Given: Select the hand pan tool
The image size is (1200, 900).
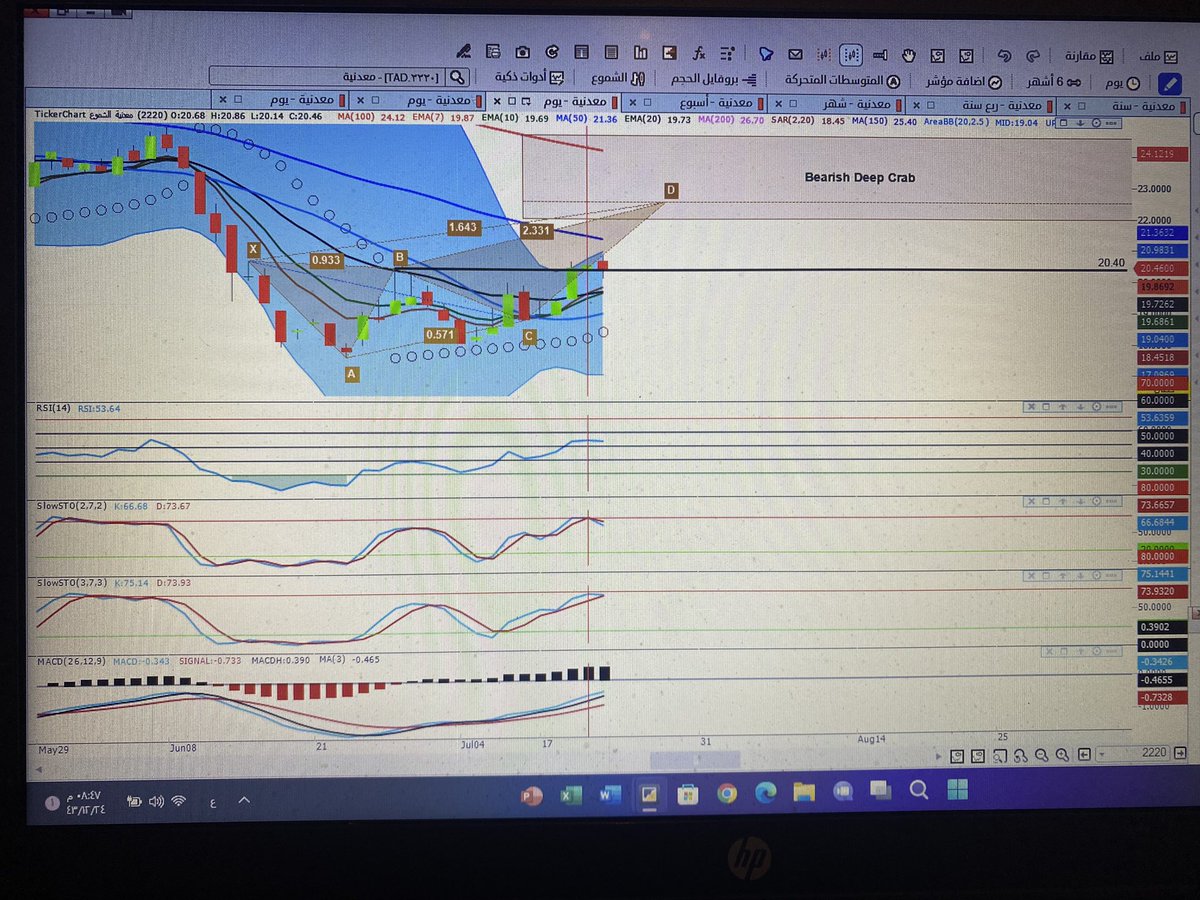Looking at the screenshot, I should 908,55.
